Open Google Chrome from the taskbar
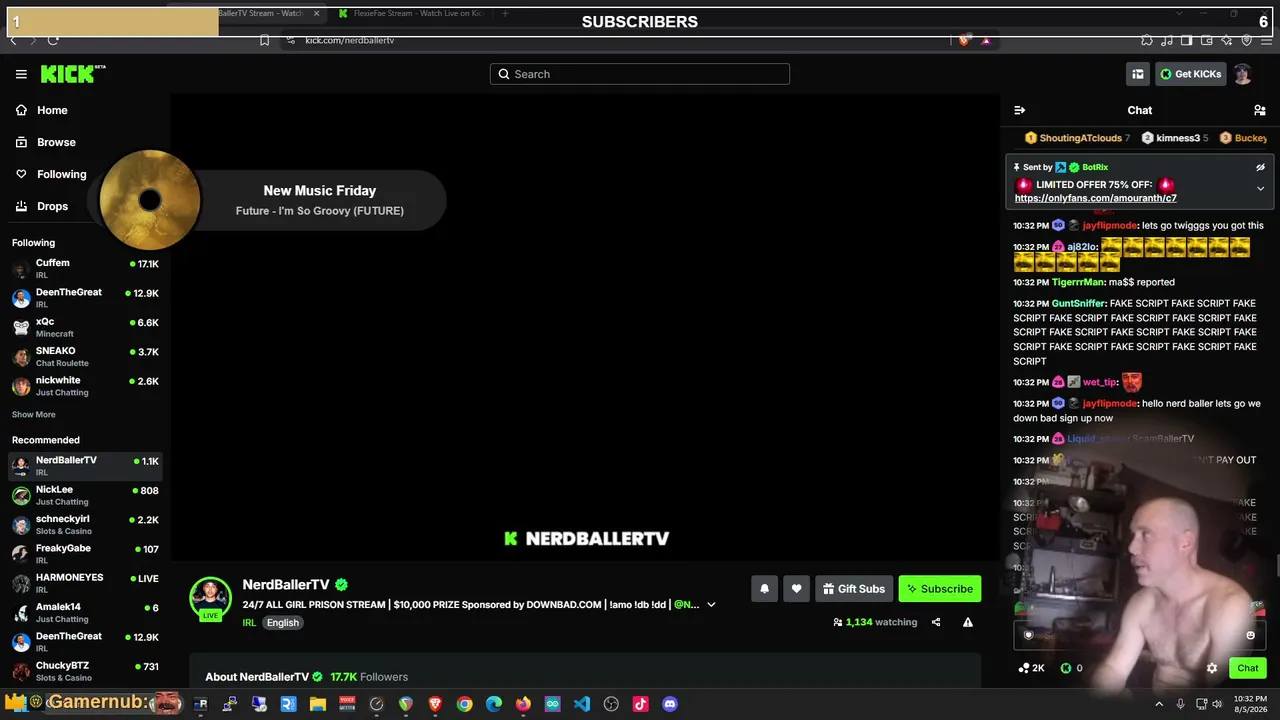1280x720 pixels. point(464,704)
